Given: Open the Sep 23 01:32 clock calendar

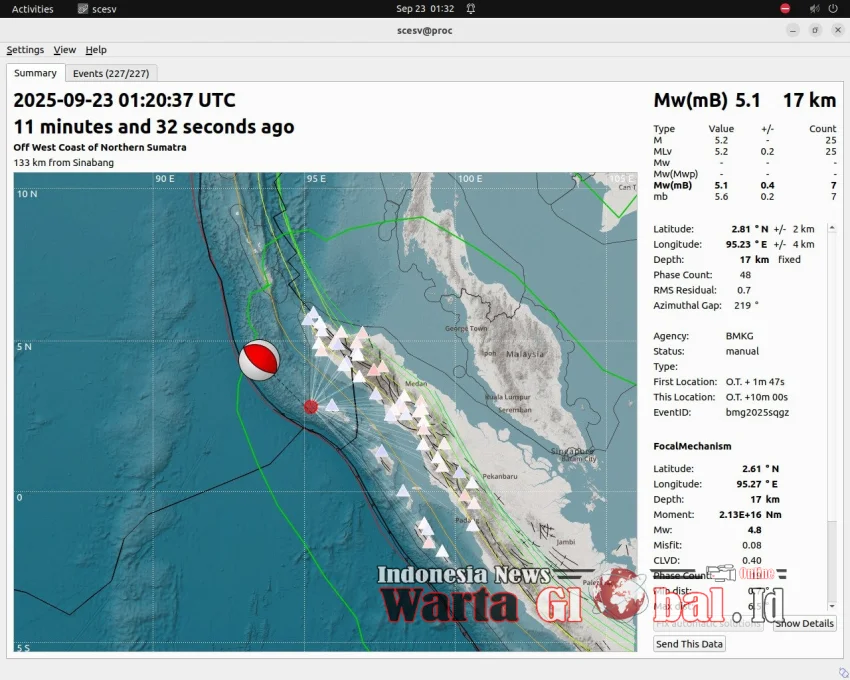Looking at the screenshot, I should 425,9.
